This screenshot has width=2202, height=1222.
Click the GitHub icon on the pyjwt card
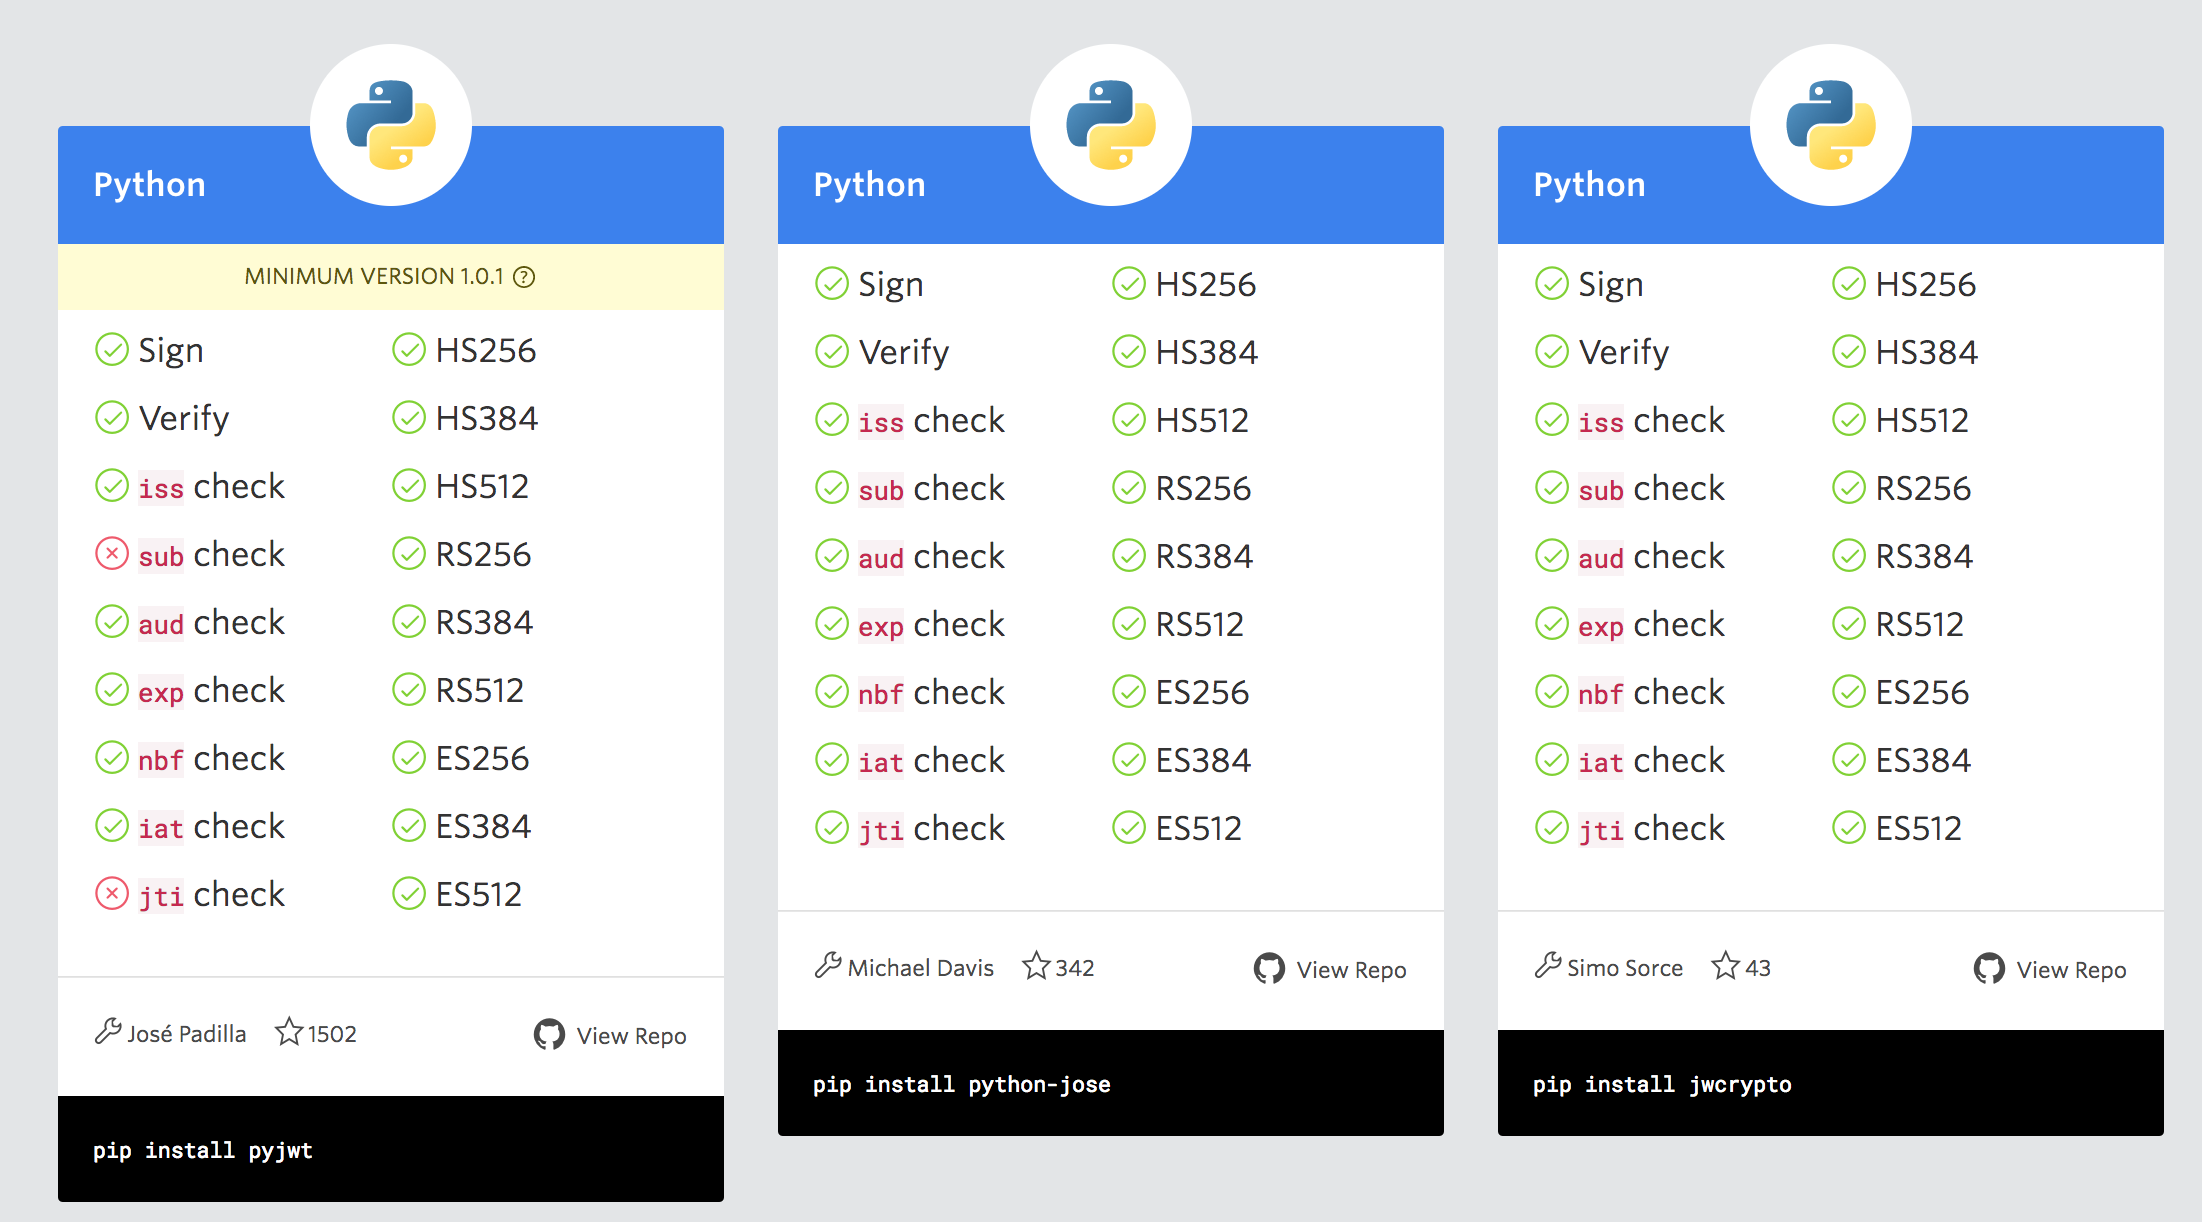pyautogui.click(x=549, y=1034)
